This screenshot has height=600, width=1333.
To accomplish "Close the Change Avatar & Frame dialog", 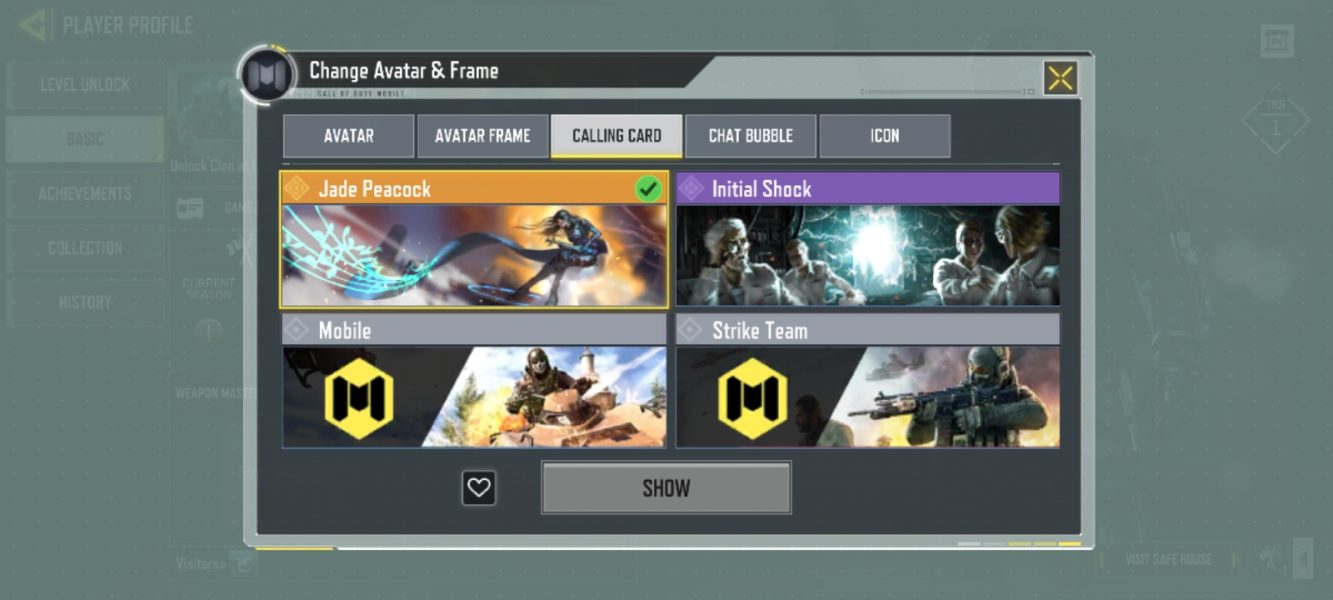I will click(1060, 78).
